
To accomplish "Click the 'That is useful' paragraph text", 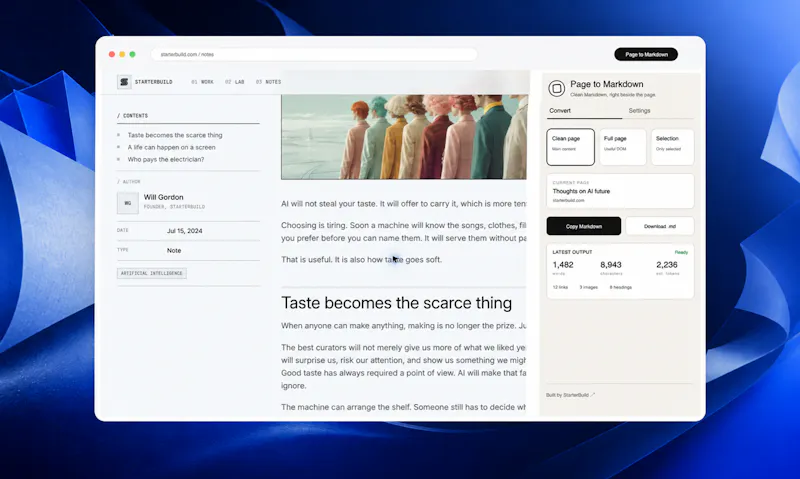I will coord(361,260).
